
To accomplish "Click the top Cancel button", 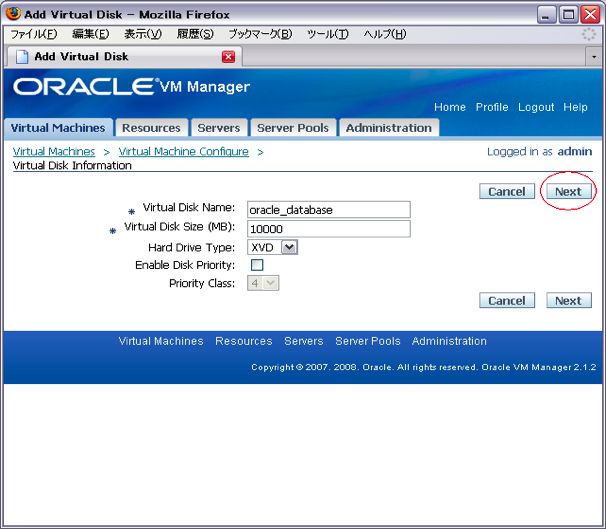I will click(507, 191).
